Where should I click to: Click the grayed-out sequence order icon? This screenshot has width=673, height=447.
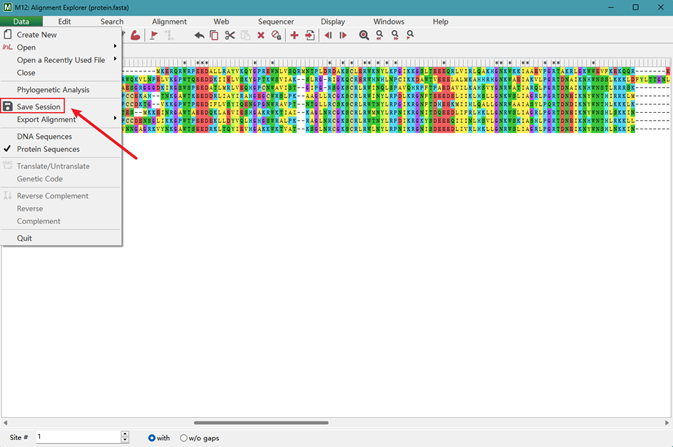pyautogui.click(x=170, y=35)
